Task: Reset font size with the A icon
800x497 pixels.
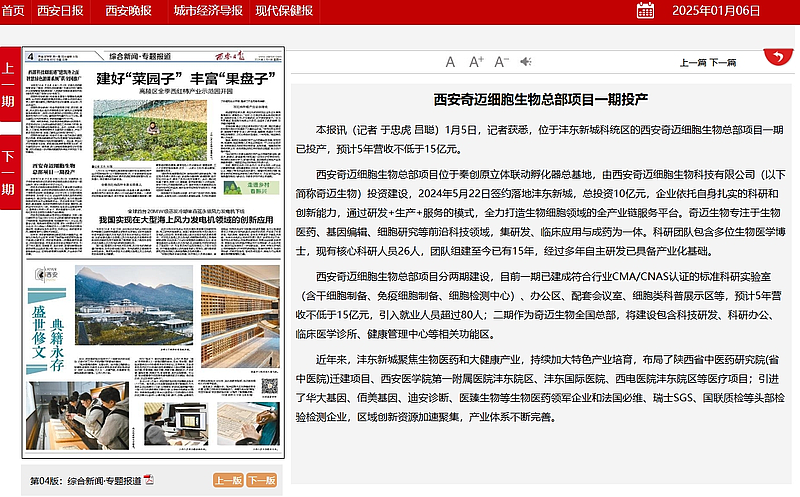Action: click(450, 62)
